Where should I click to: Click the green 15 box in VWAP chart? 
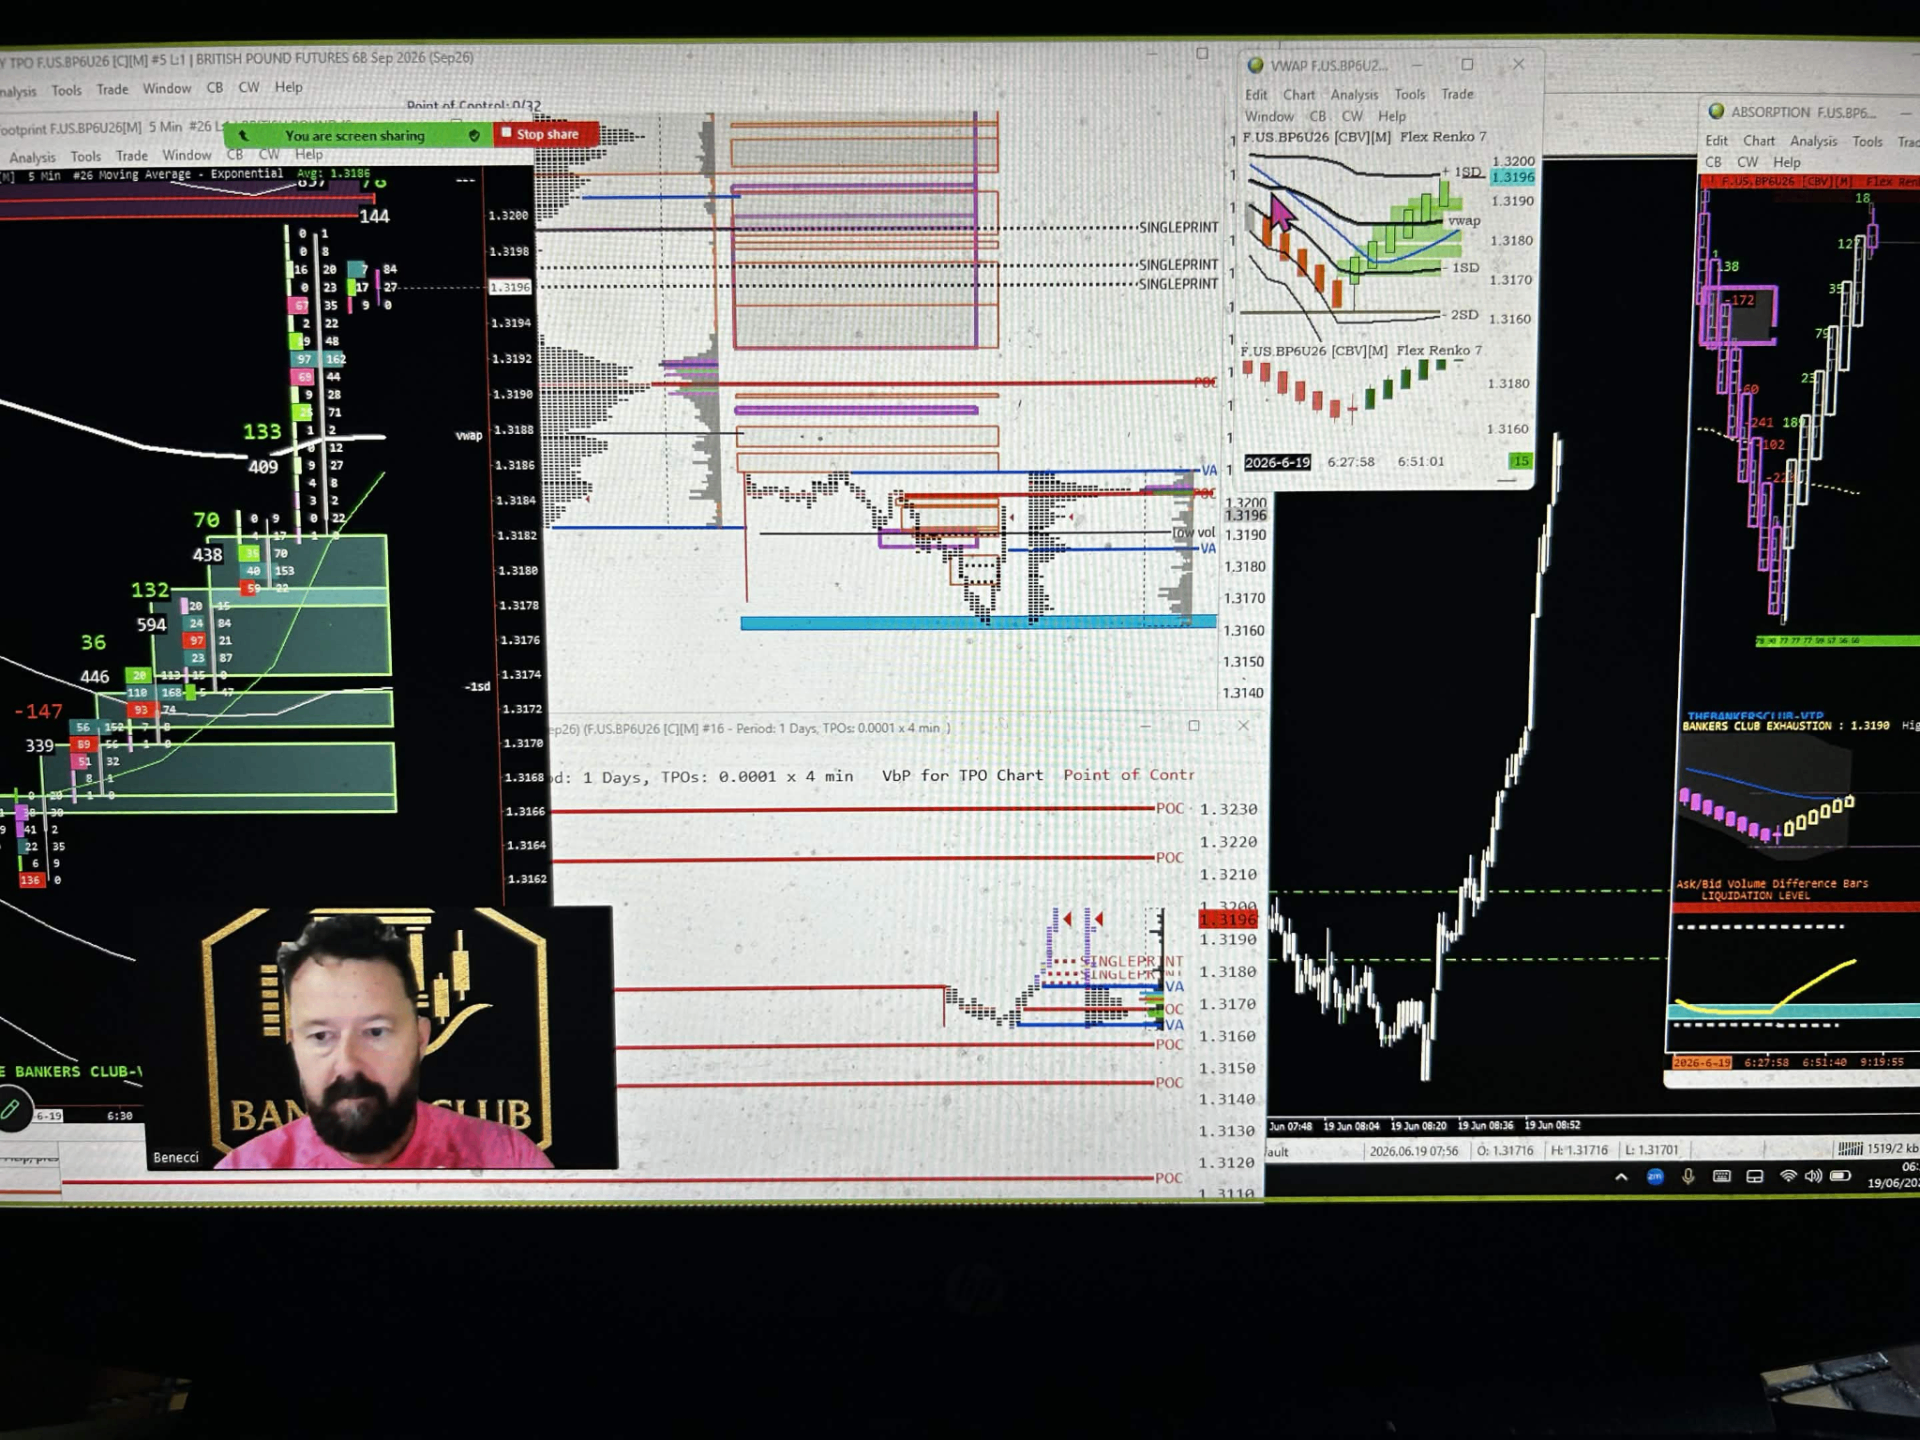pyautogui.click(x=1520, y=461)
